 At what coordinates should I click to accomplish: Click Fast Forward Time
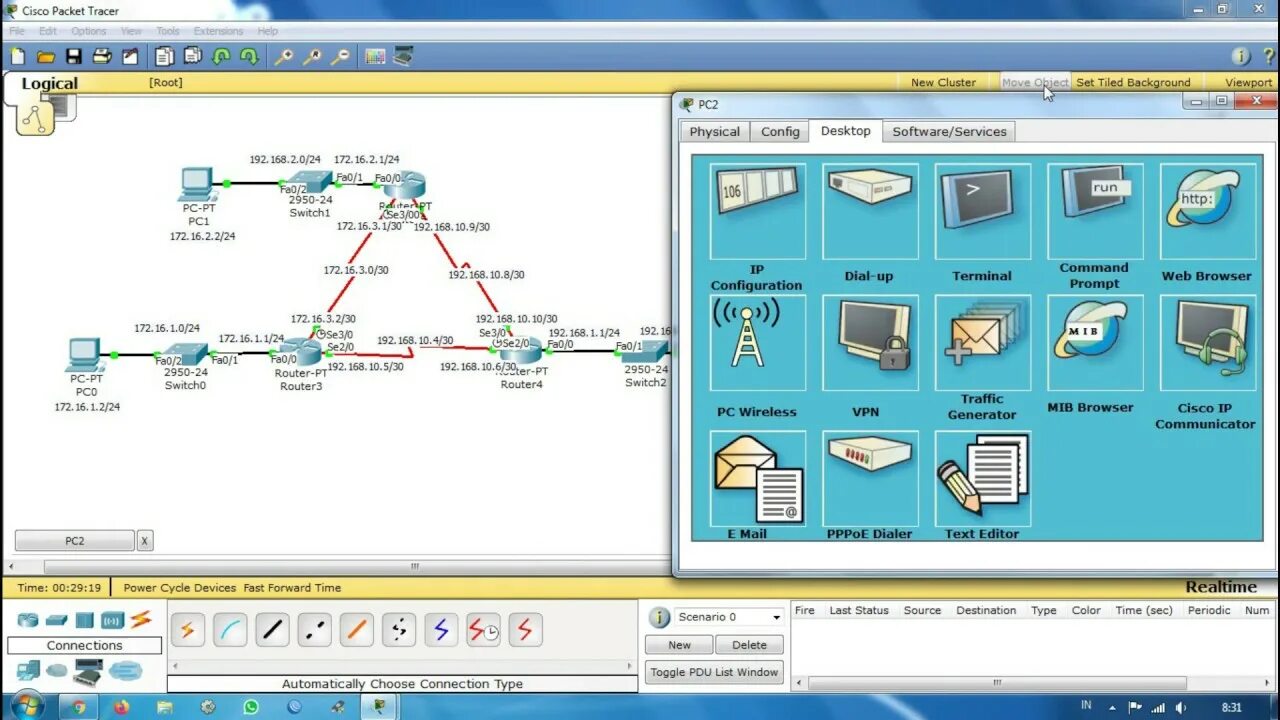292,588
